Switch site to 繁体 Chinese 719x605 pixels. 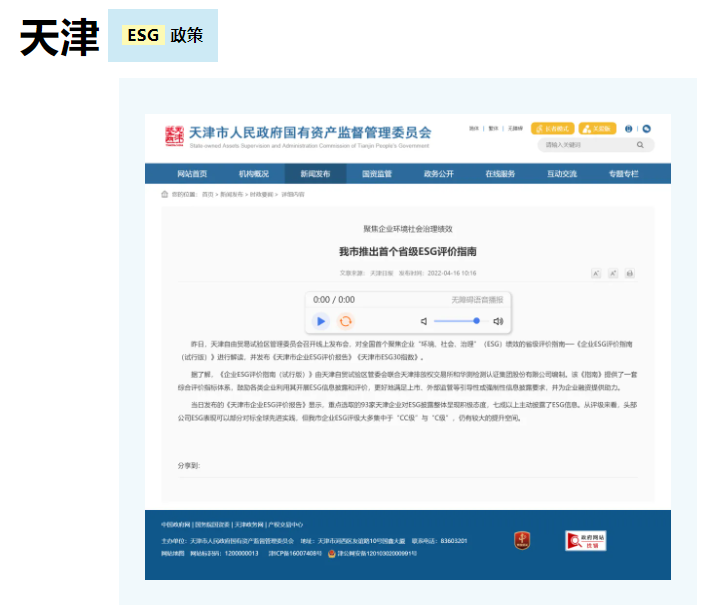[493, 128]
